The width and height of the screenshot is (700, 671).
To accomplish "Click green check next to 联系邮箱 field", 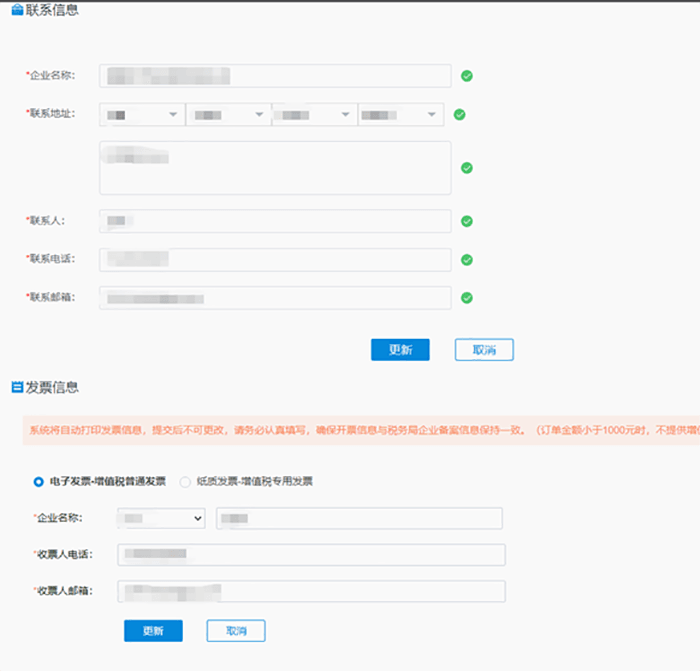I will coord(467,298).
